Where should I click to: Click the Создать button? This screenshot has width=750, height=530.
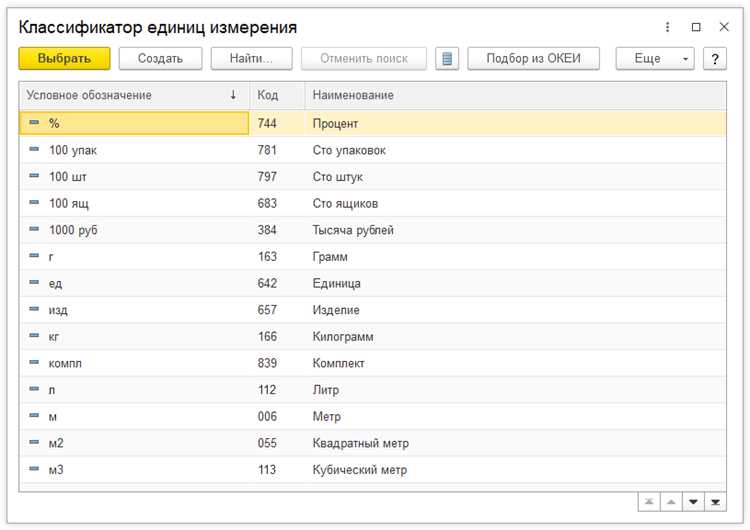coord(160,58)
